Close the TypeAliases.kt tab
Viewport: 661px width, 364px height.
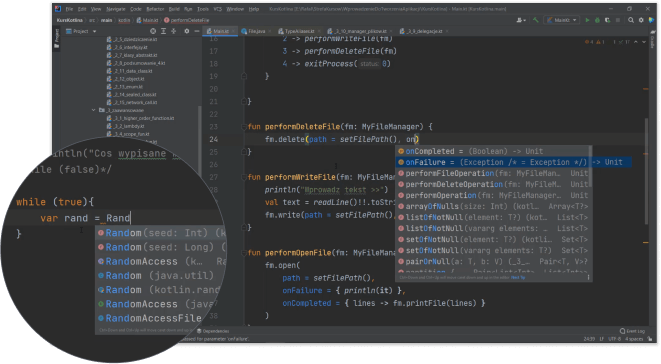pos(319,31)
